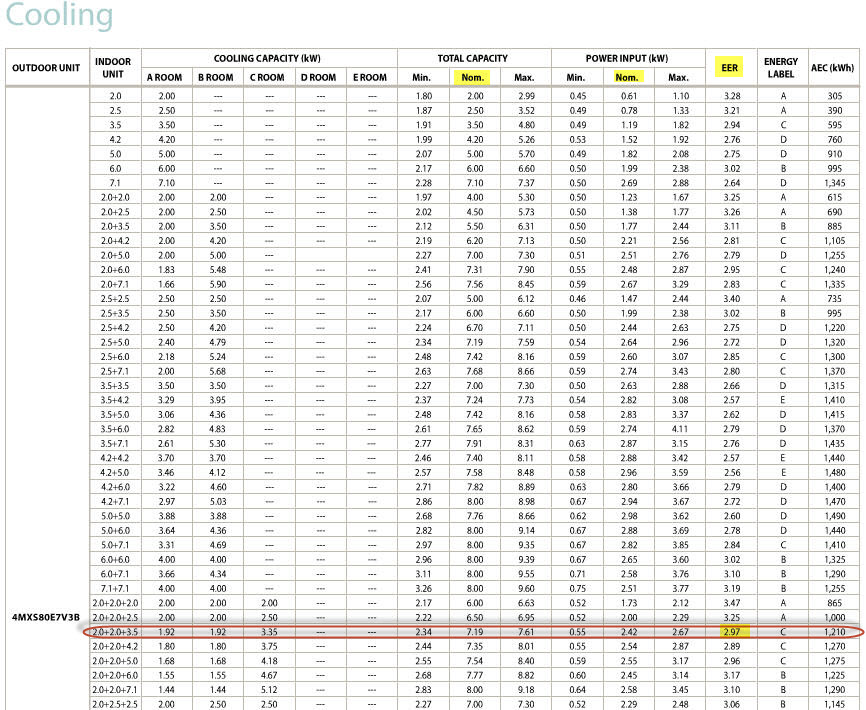Click the AEC (kWh) column header
866x710 pixels.
click(832, 68)
